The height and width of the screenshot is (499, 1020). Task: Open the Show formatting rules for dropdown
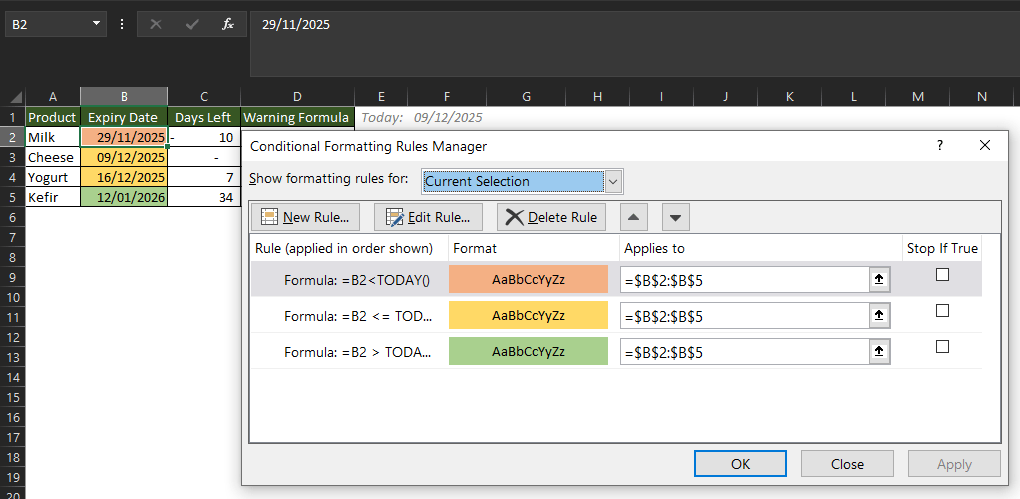pyautogui.click(x=613, y=181)
